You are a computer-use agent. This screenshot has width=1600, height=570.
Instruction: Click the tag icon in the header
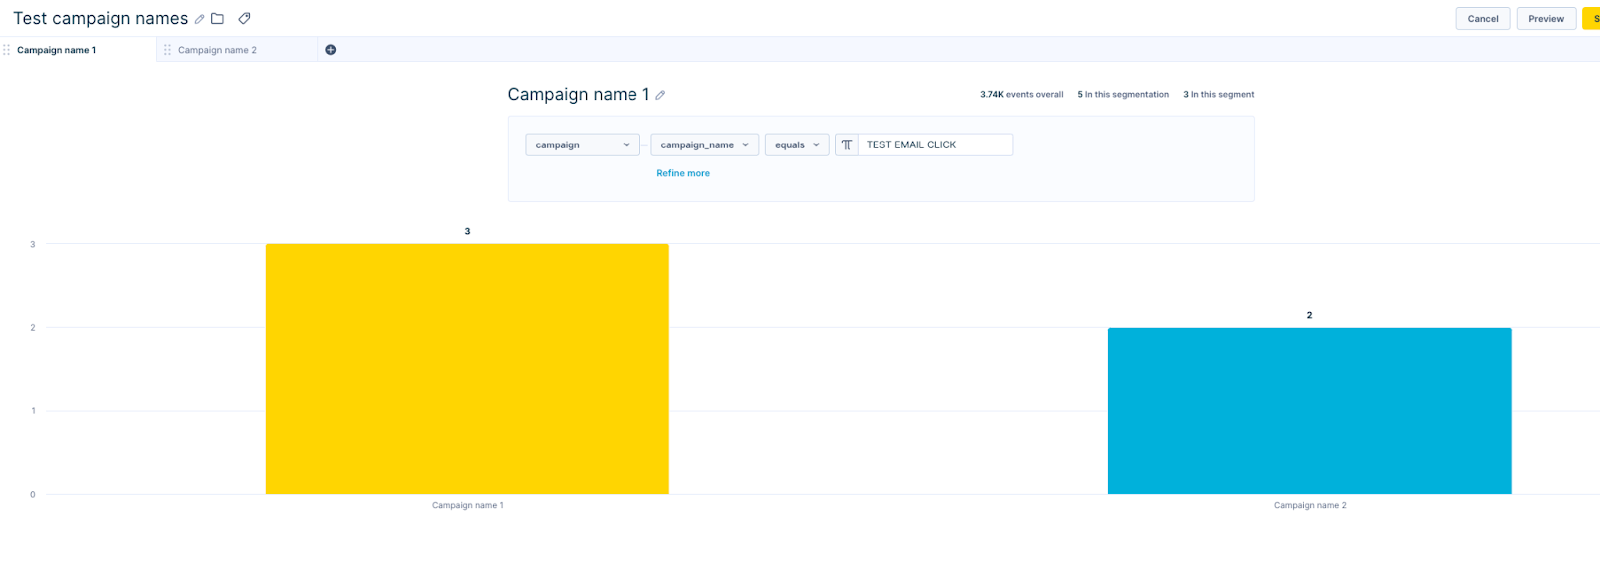(244, 19)
